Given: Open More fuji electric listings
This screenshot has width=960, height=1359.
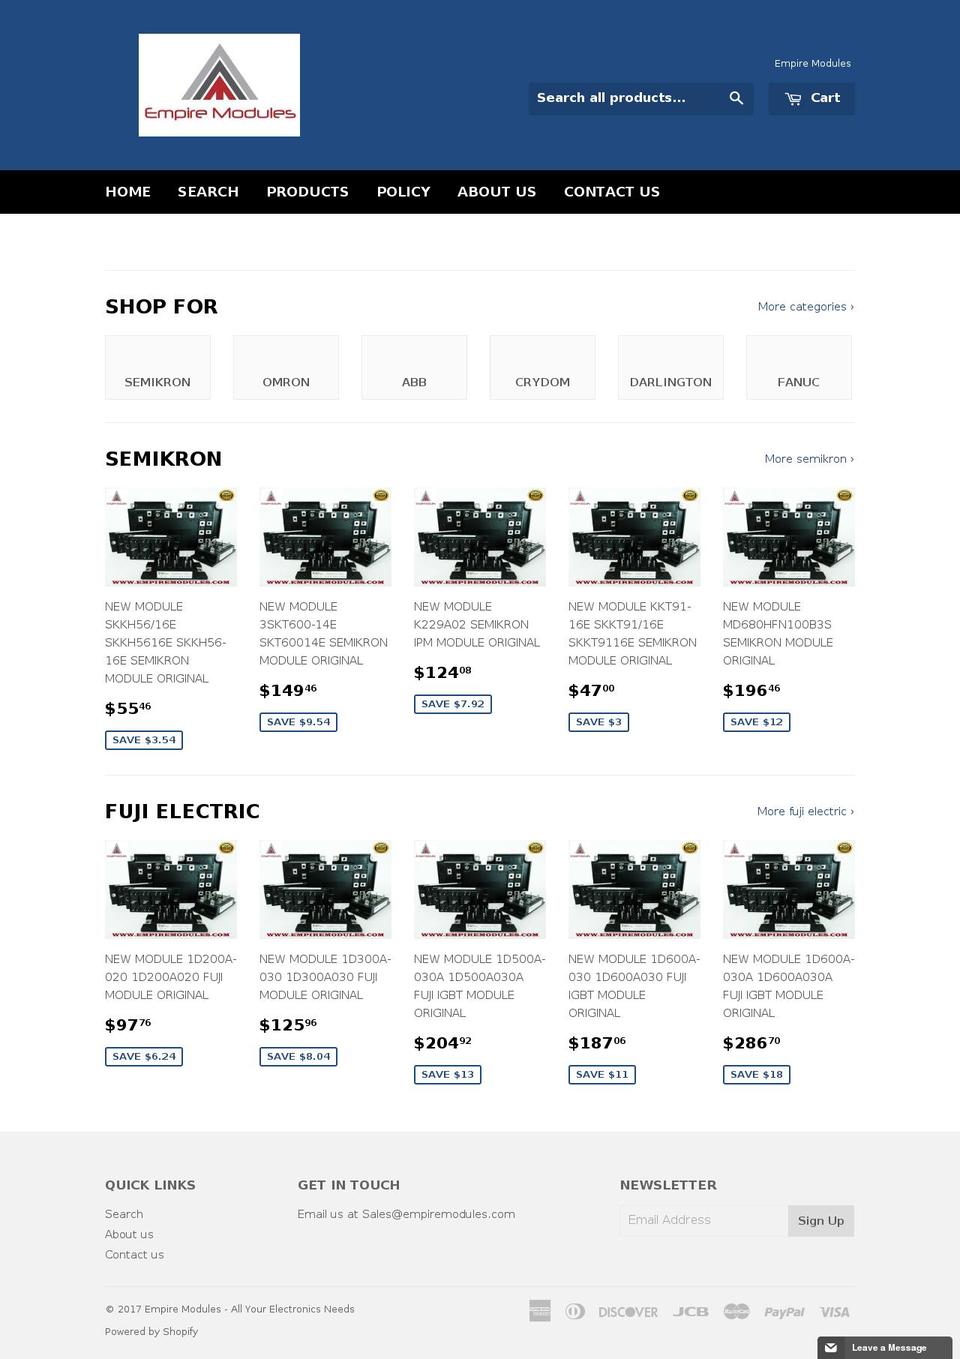Looking at the screenshot, I should [x=805, y=811].
